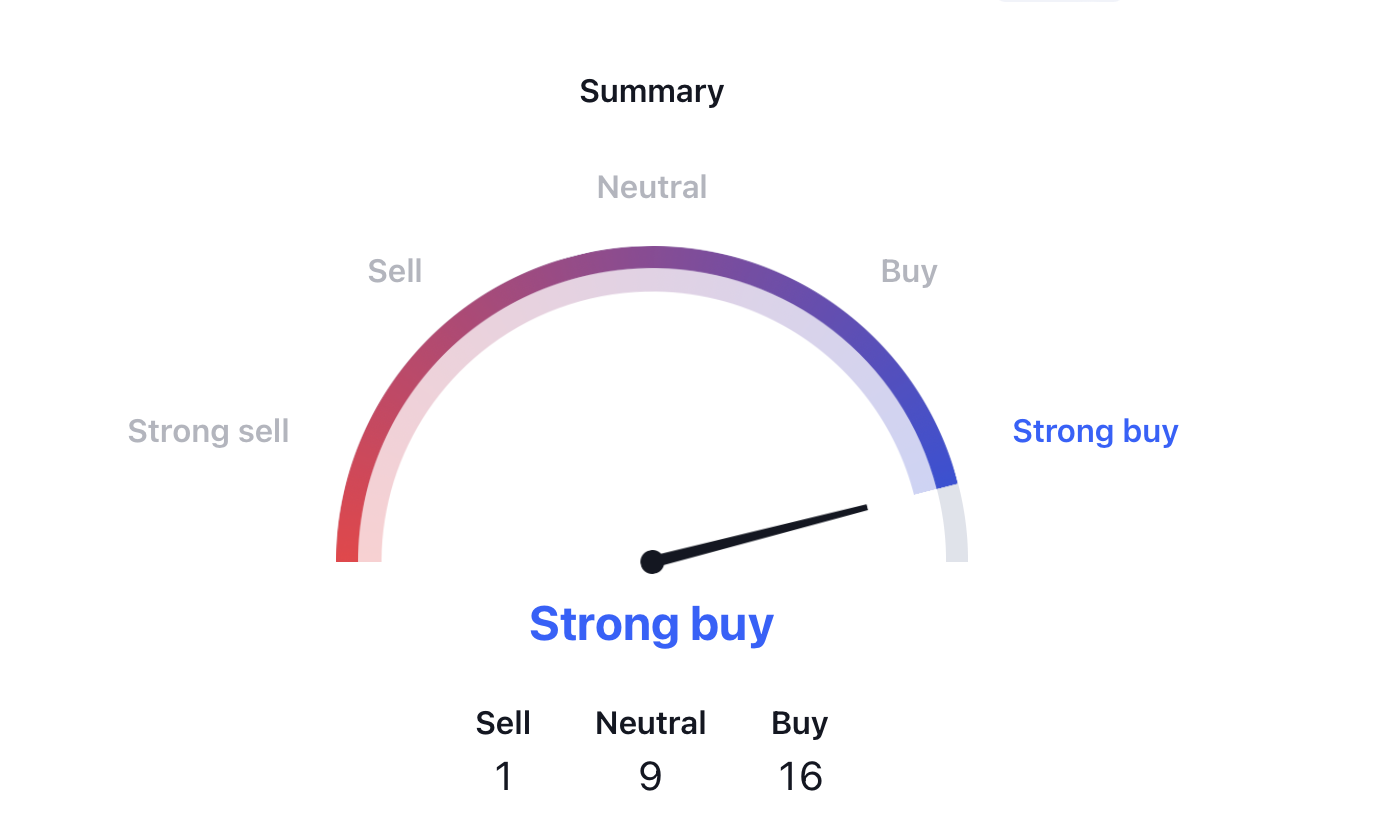Click the gray Buy label beside the arc
The image size is (1388, 838).
909,271
